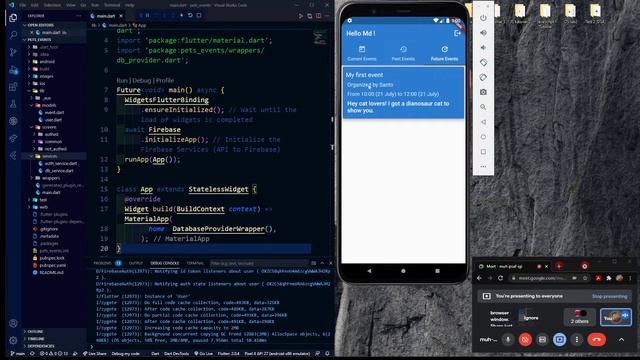Toggle microphone in Meet window
640x360 pixels.
pyautogui.click(x=508, y=339)
